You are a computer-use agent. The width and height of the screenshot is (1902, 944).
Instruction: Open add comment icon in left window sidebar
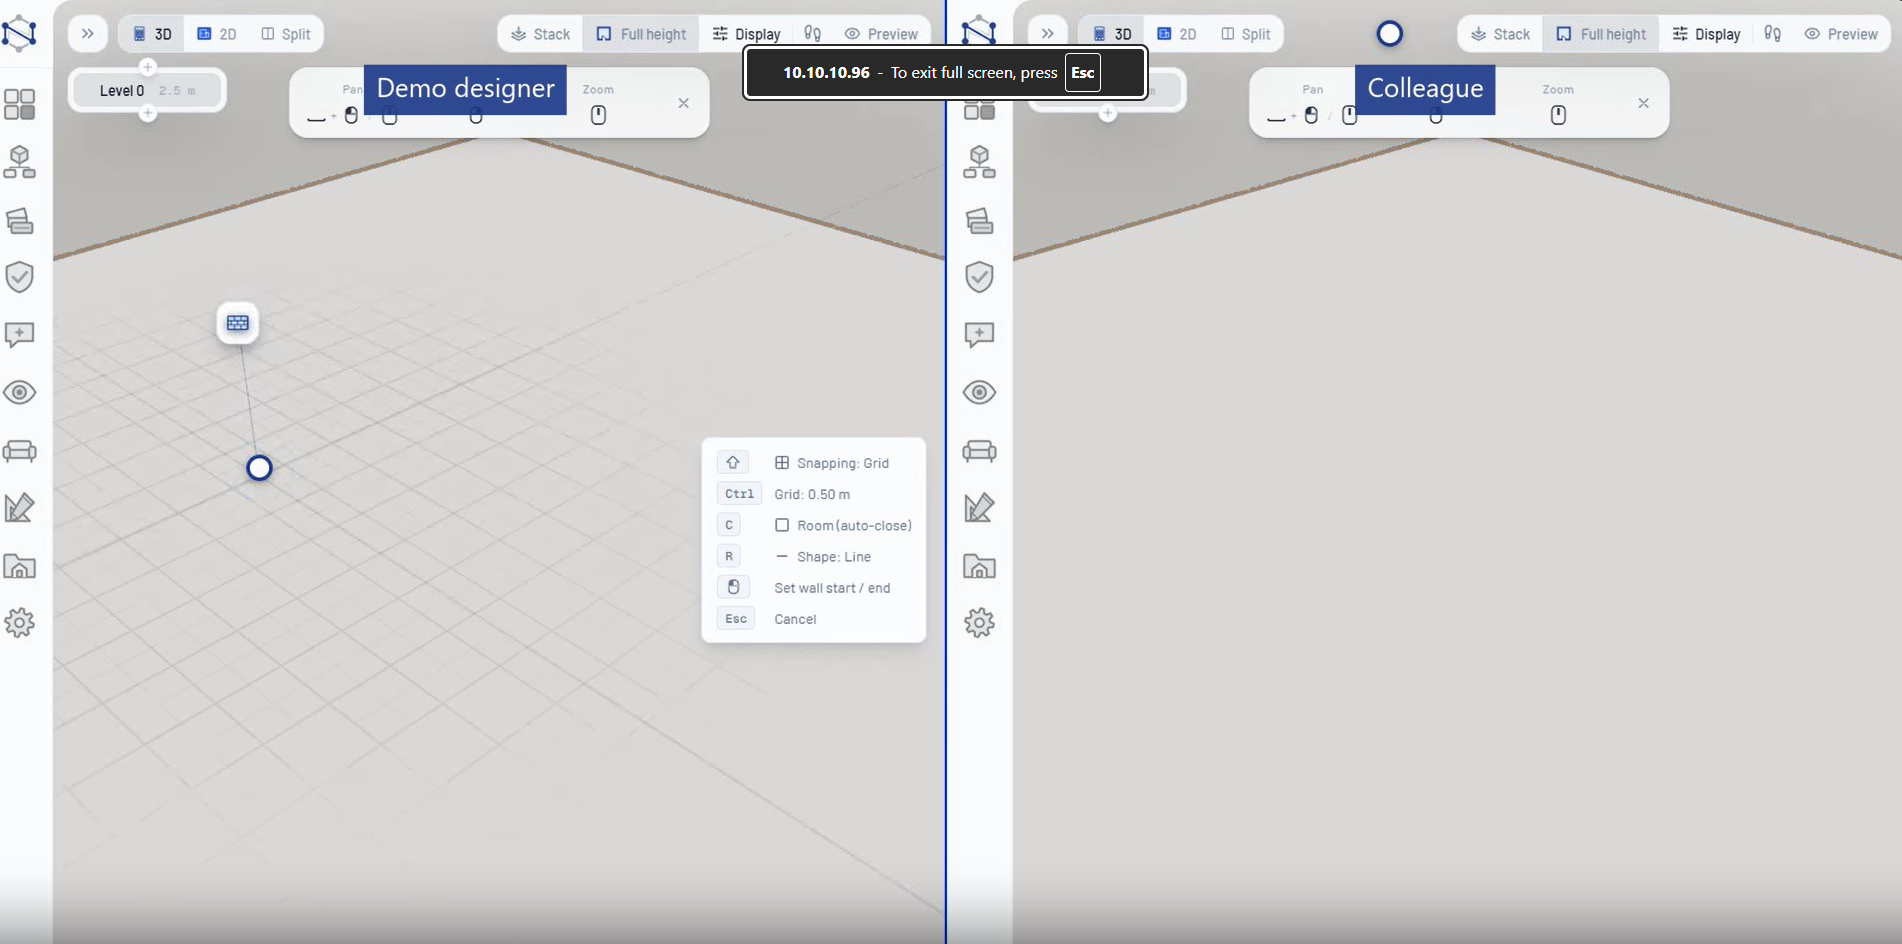[20, 334]
